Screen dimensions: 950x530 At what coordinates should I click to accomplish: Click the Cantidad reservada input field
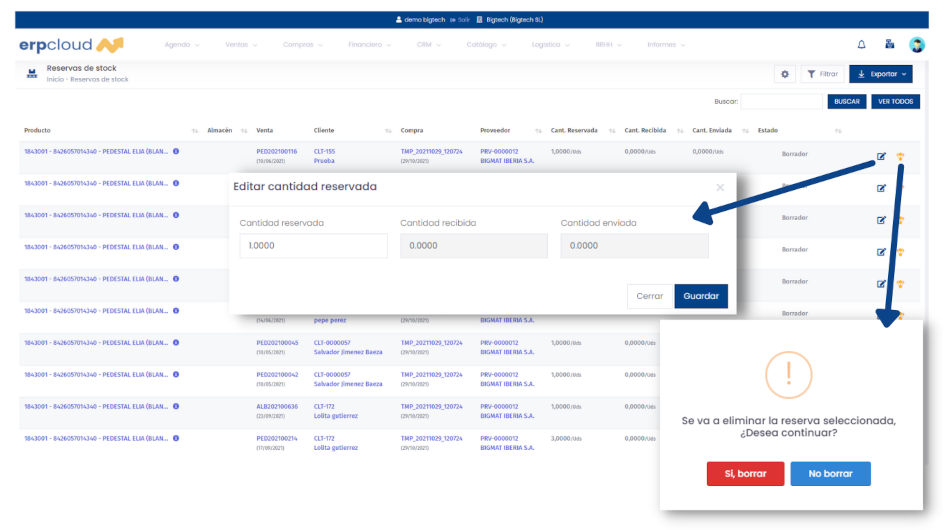coord(313,246)
